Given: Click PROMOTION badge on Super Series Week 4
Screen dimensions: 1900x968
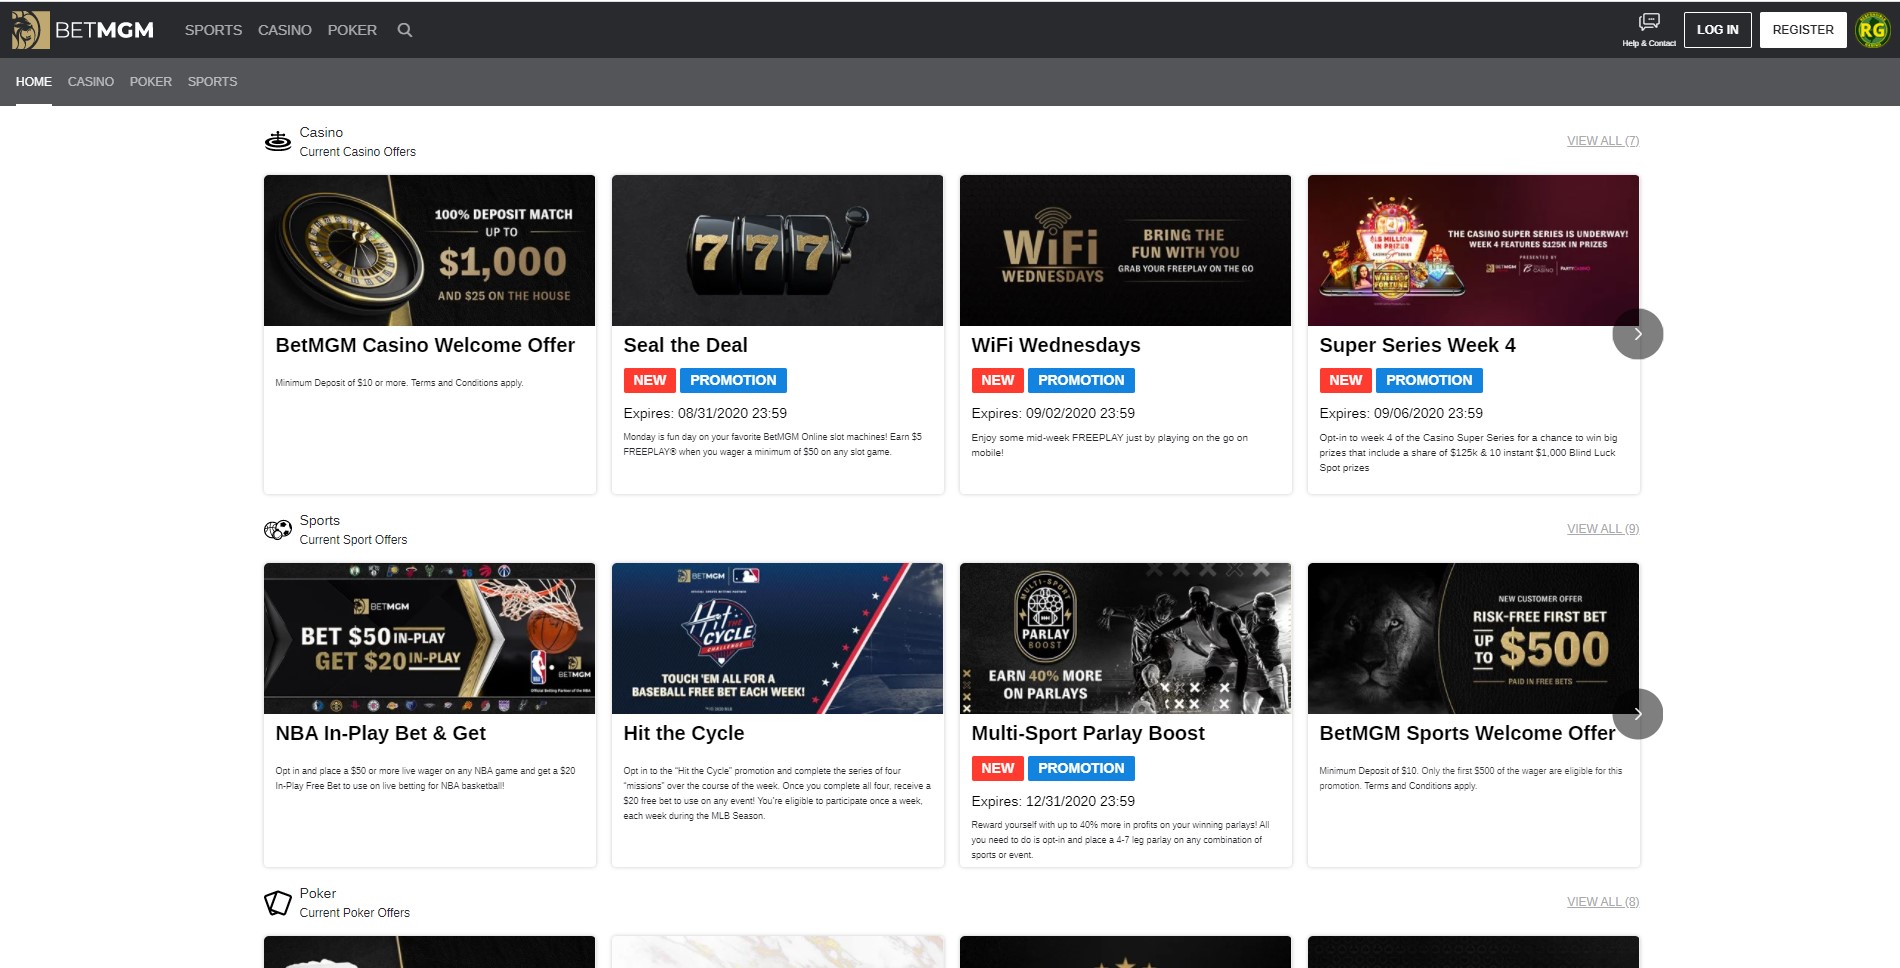Looking at the screenshot, I should click(1429, 380).
